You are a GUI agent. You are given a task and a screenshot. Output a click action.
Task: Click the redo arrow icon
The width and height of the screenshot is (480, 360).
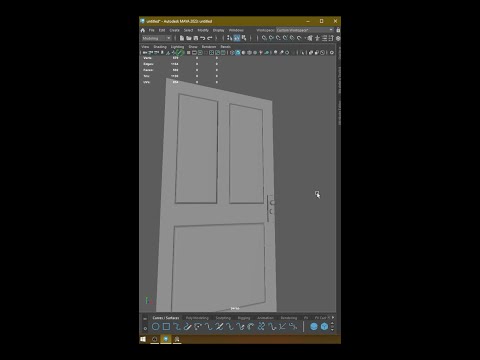(x=210, y=38)
